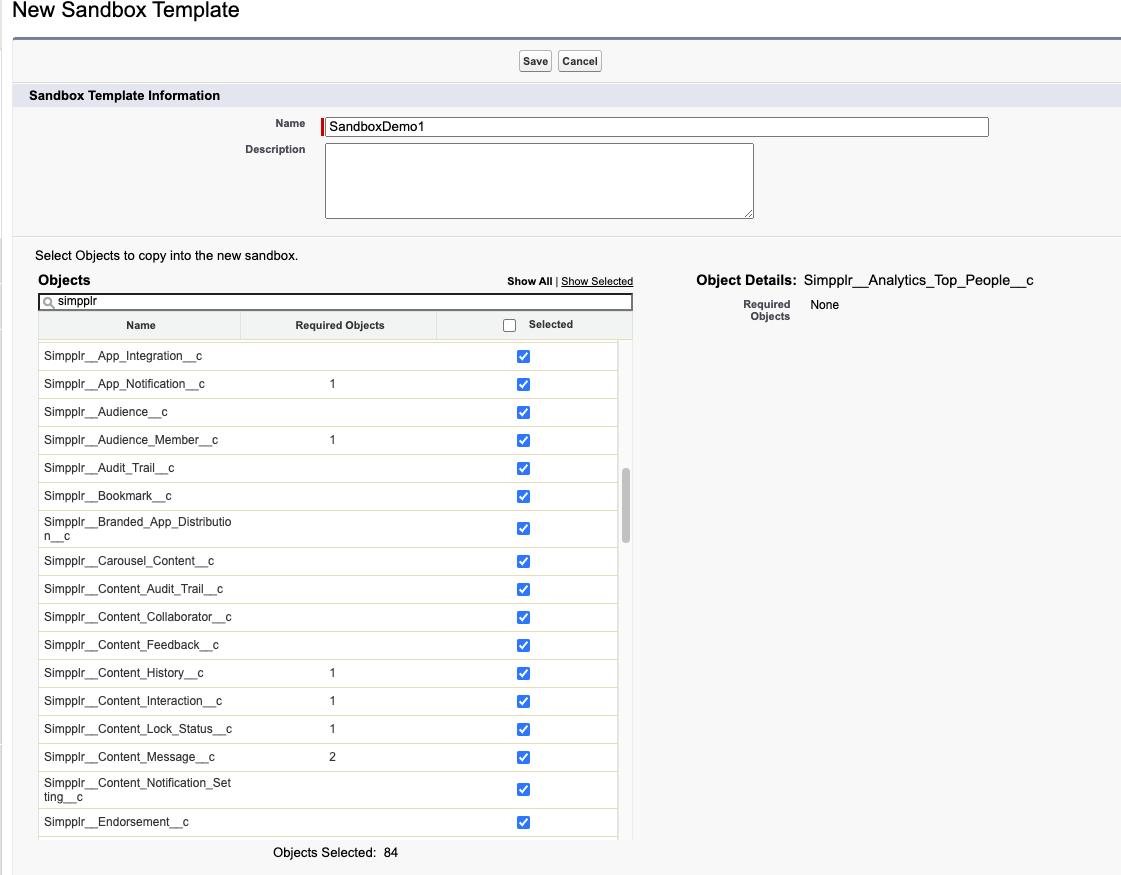This screenshot has width=1121, height=875.
Task: Click inside the Name field for editing
Action: (650, 127)
